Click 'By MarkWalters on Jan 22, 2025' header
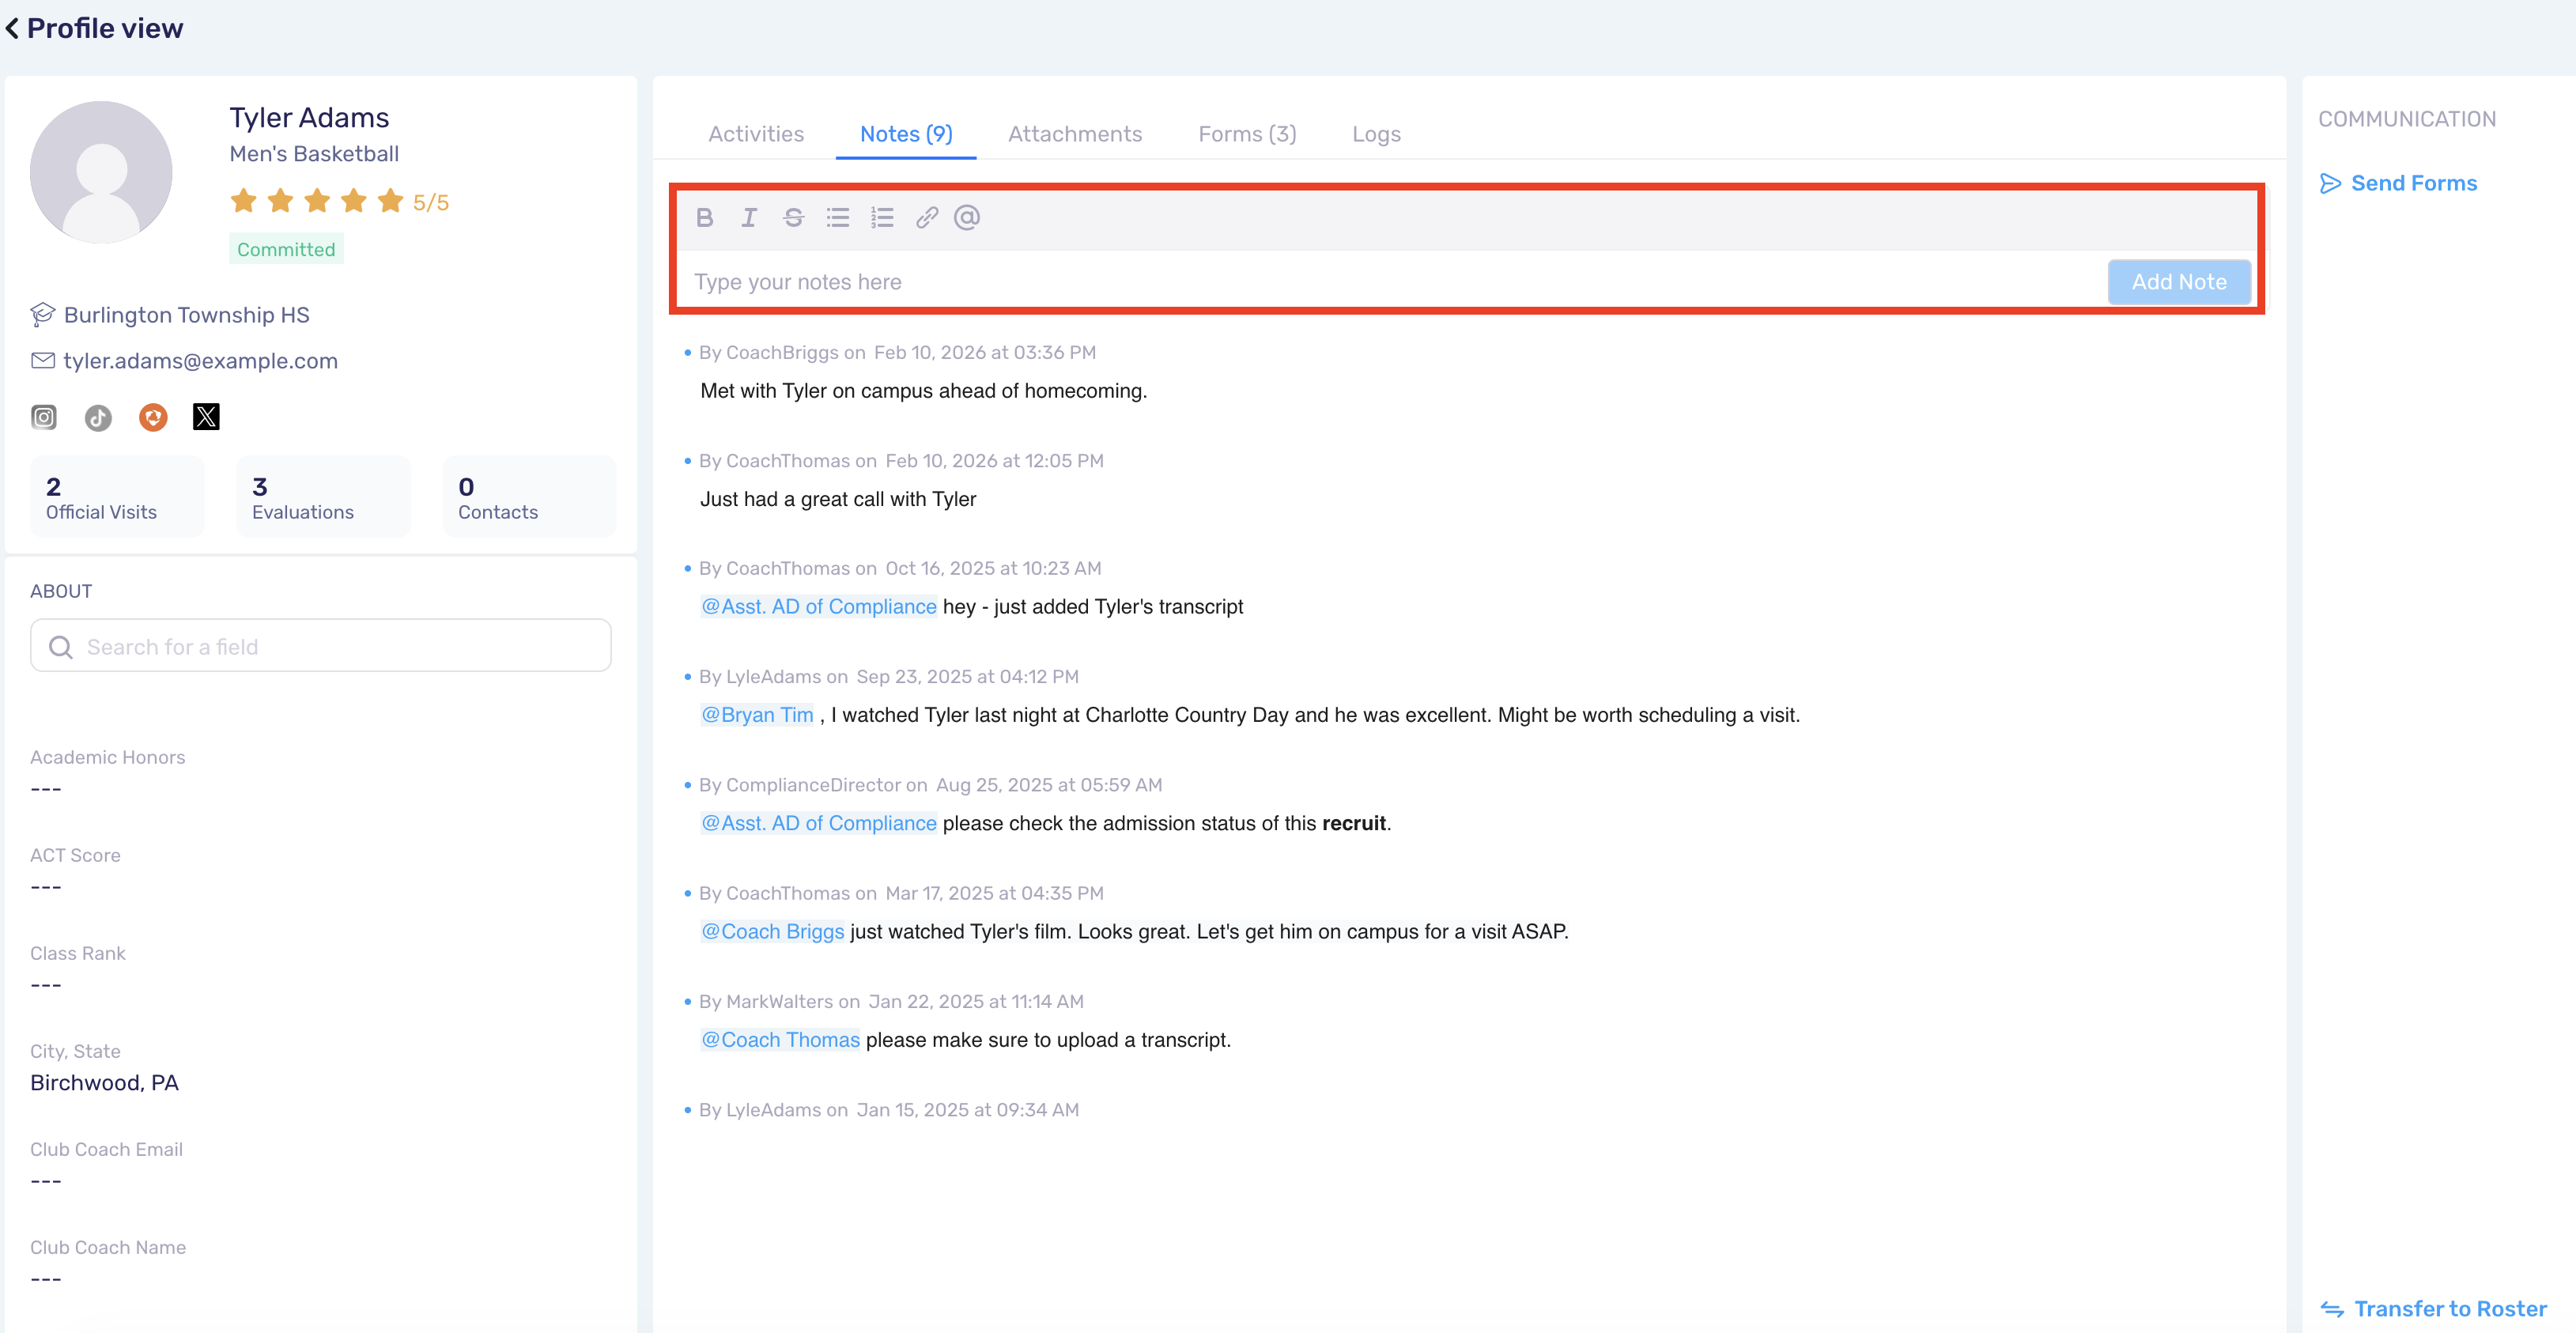 tap(891, 1002)
